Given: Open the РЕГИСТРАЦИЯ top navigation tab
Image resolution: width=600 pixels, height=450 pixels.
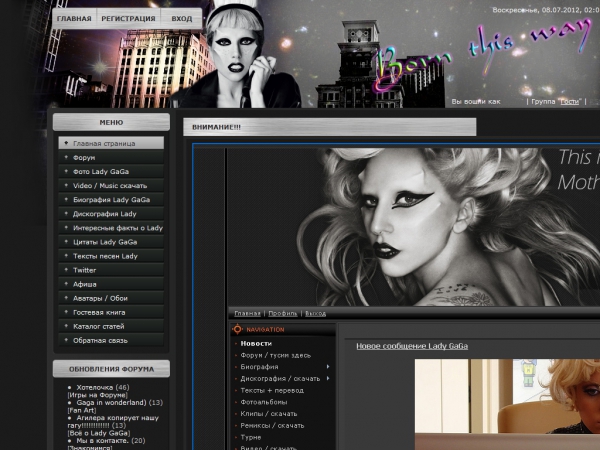Looking at the screenshot, I should click(x=128, y=19).
